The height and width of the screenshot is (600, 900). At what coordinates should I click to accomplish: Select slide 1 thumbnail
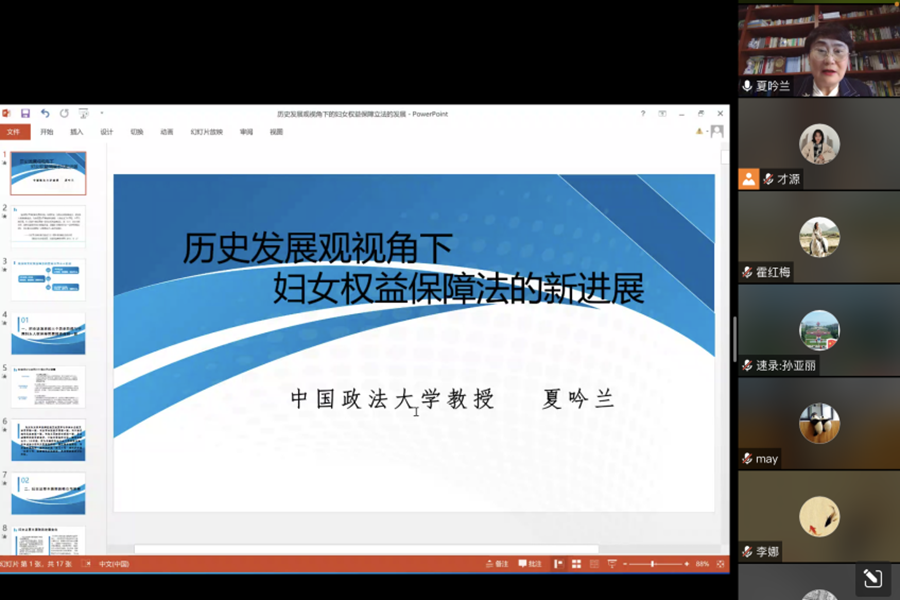click(48, 173)
